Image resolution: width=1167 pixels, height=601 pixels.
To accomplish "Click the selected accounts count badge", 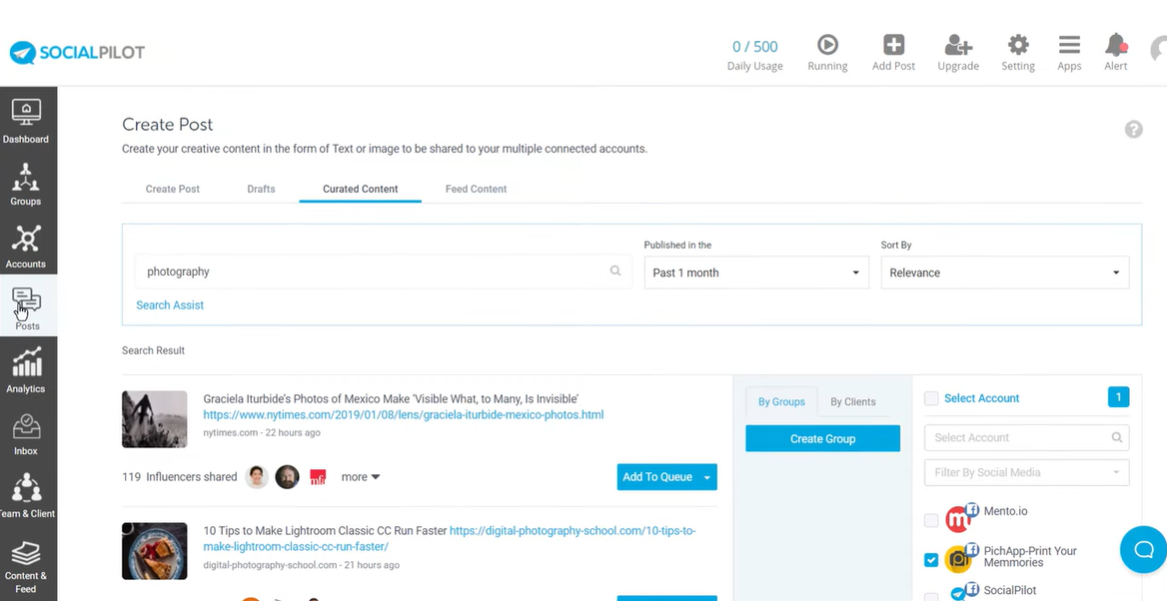I will [1118, 397].
